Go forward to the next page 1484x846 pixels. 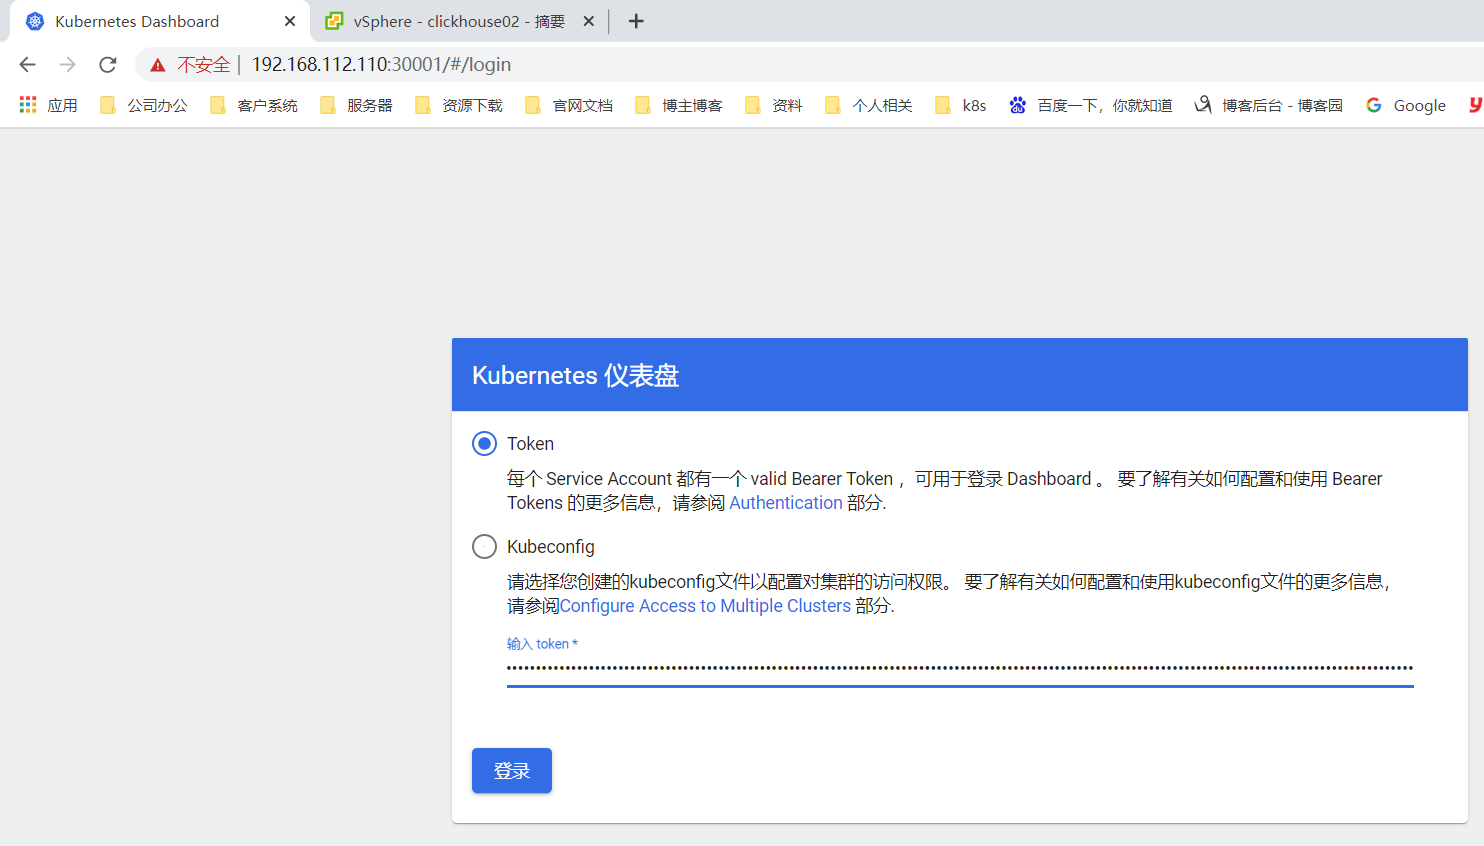coord(67,65)
